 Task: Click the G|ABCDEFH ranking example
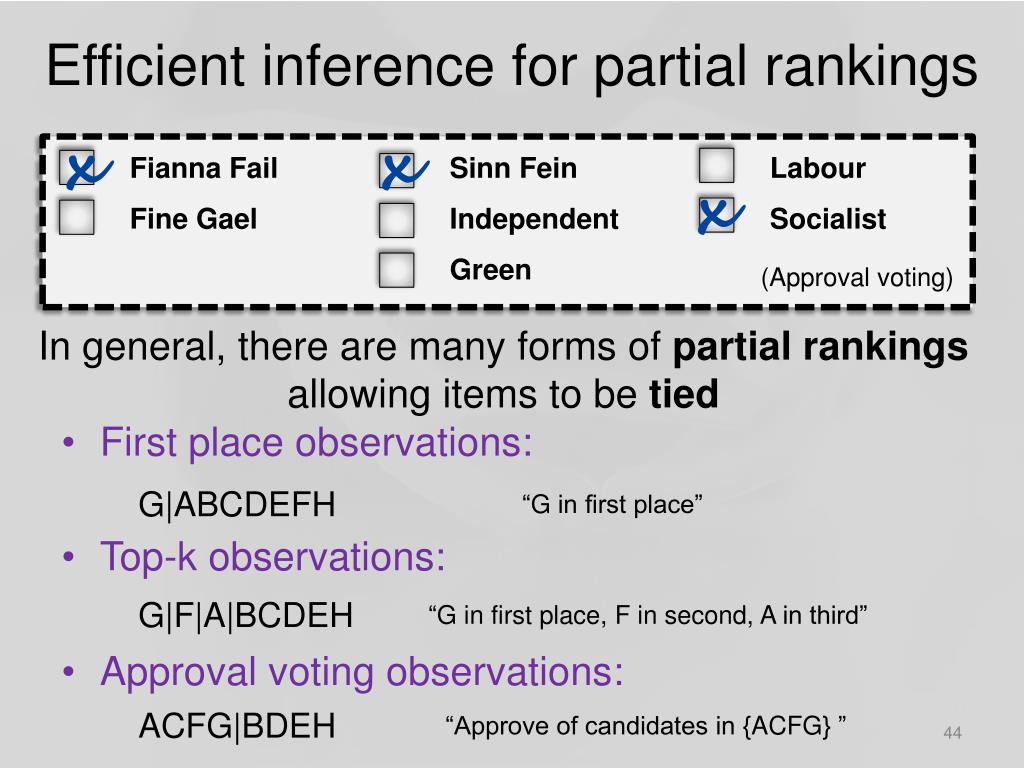[x=237, y=505]
